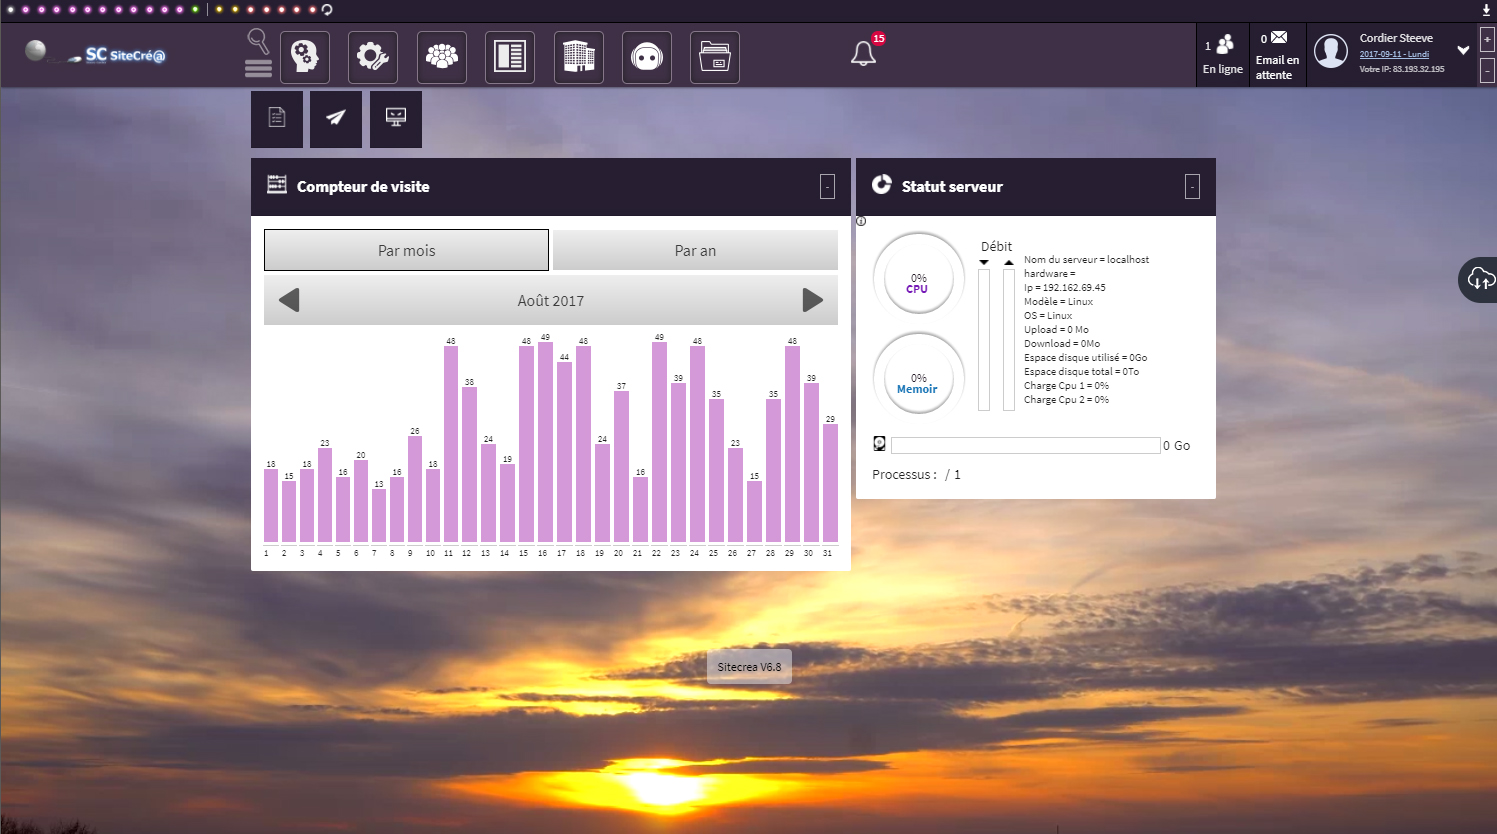Viewport: 1497px width, 834px height.
Task: Switch to the Par mois tab
Action: (x=406, y=250)
